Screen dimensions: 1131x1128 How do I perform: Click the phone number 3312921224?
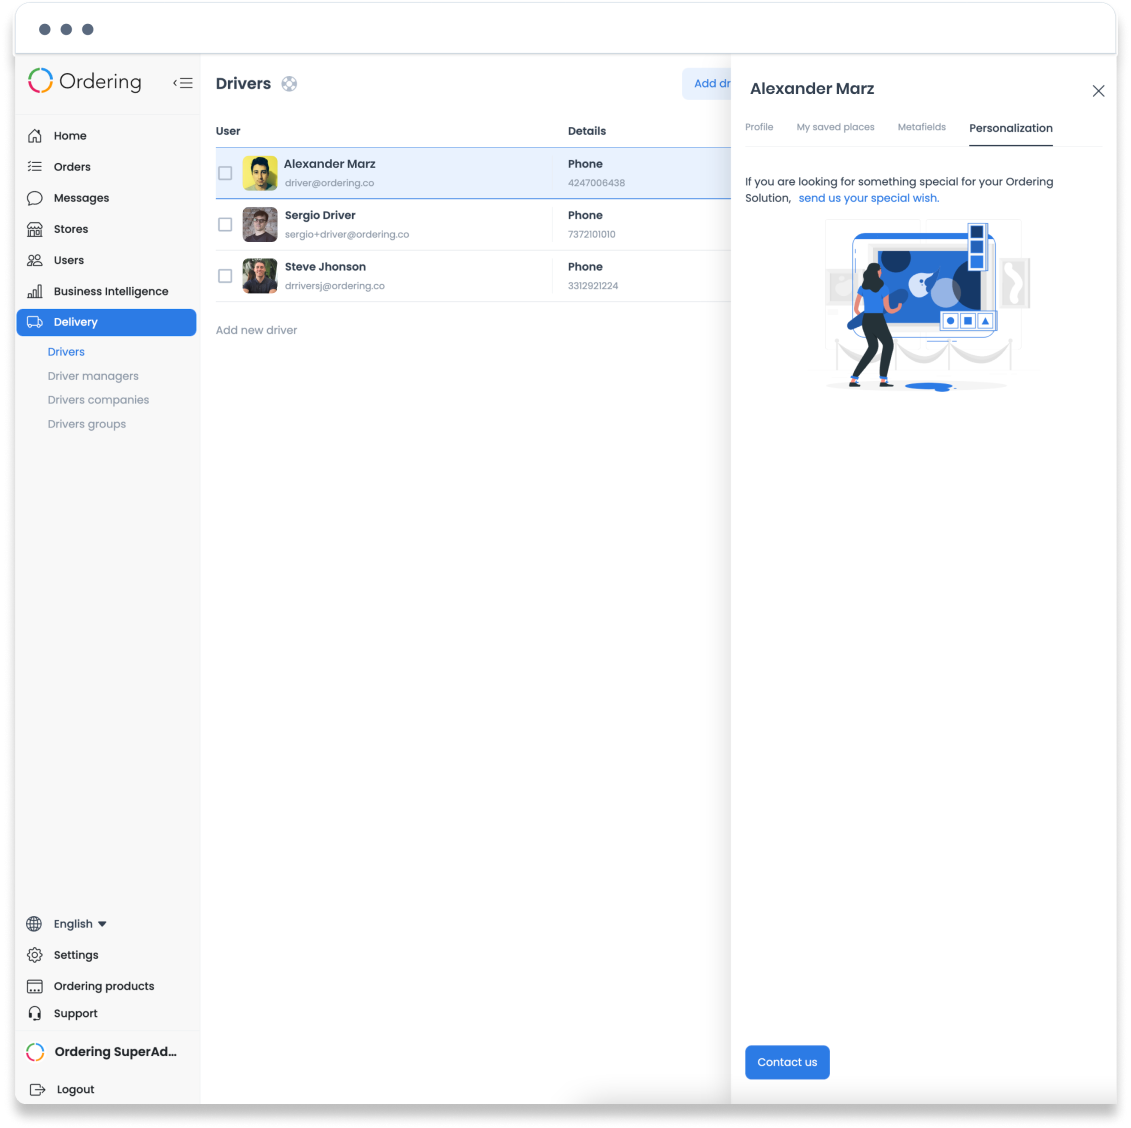[593, 286]
